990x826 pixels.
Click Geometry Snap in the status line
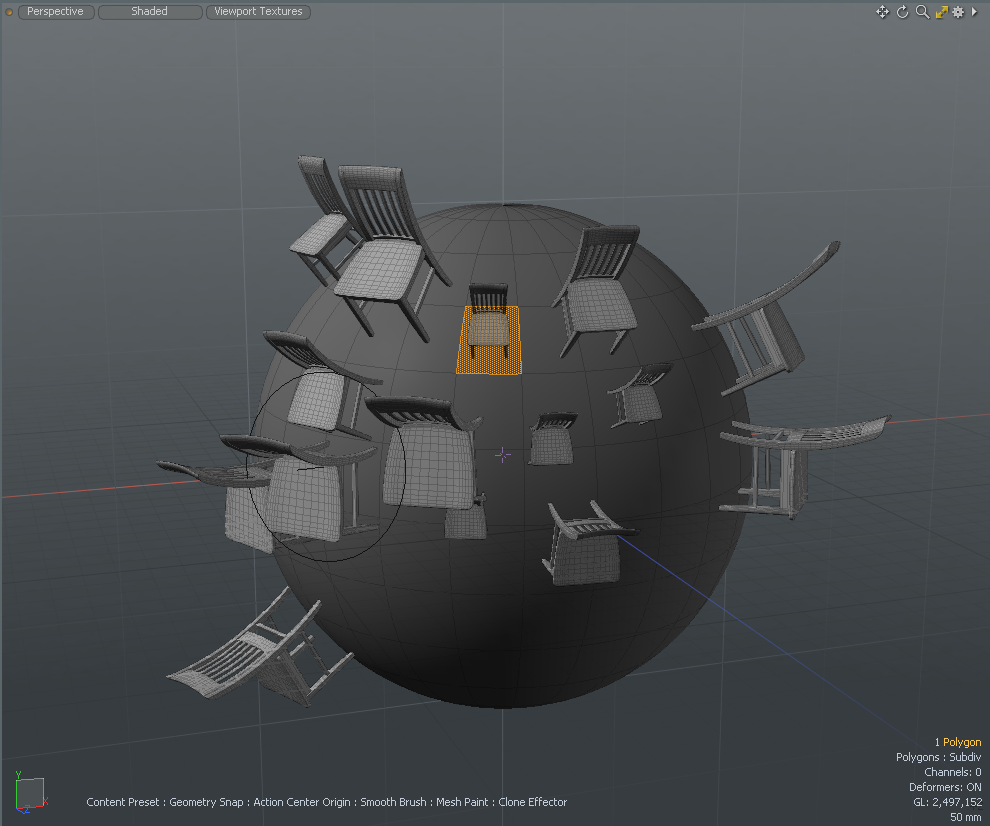(207, 802)
